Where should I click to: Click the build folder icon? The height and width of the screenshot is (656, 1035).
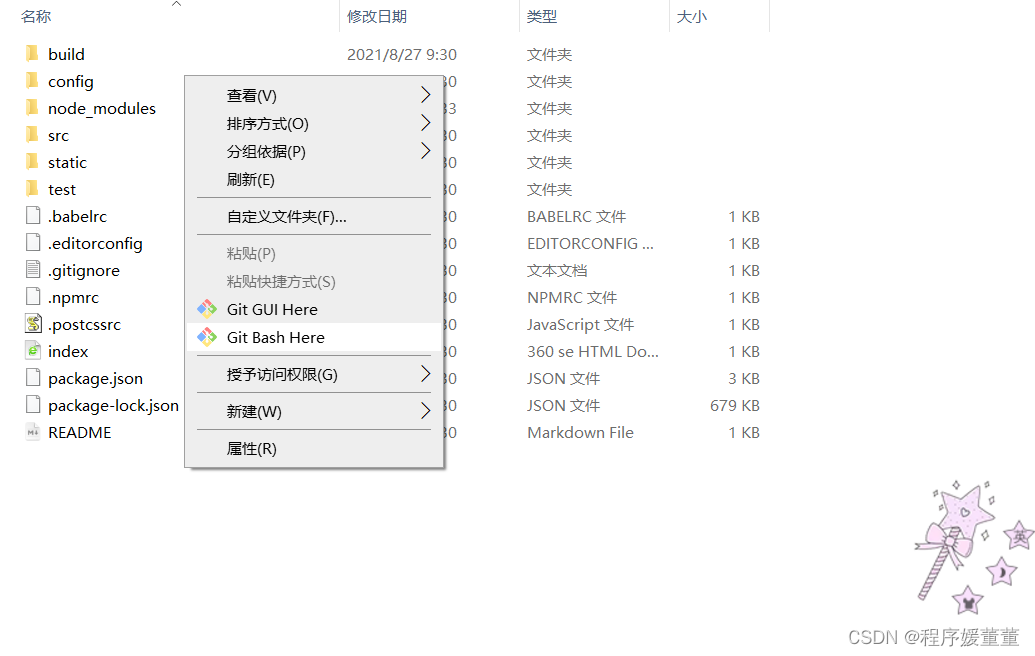click(x=32, y=53)
